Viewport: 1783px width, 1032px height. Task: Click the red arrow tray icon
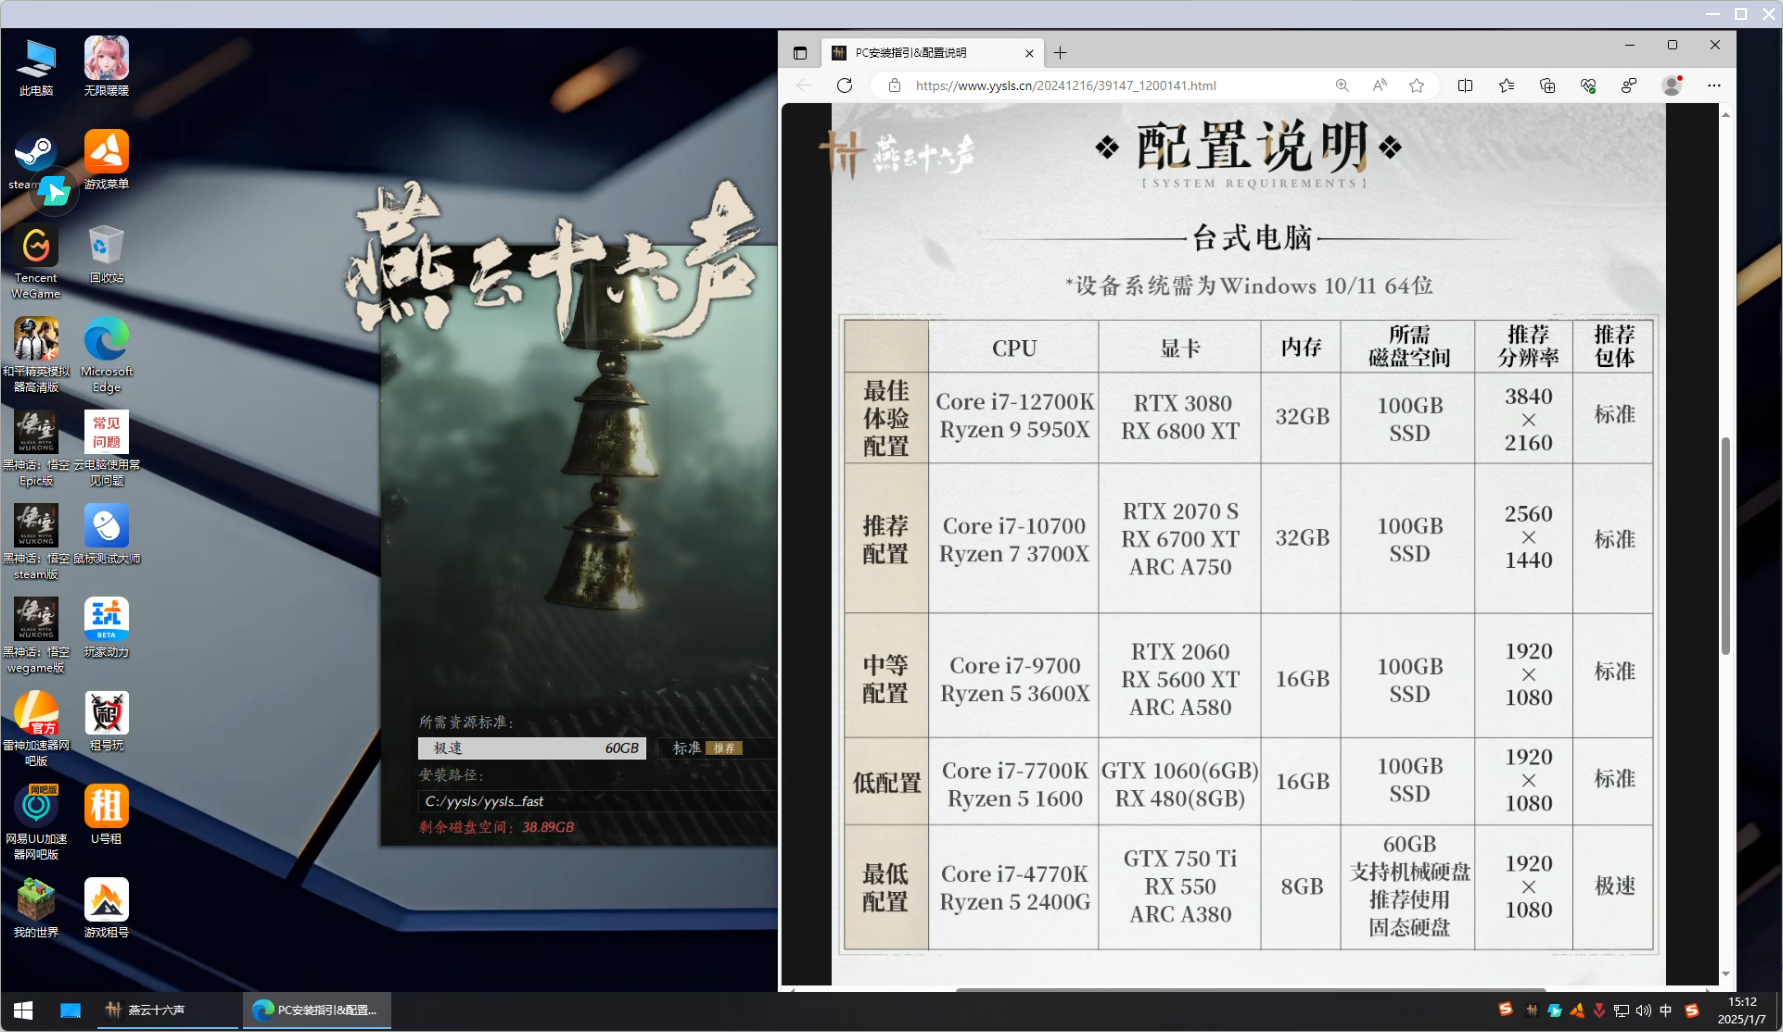[x=1599, y=1010]
